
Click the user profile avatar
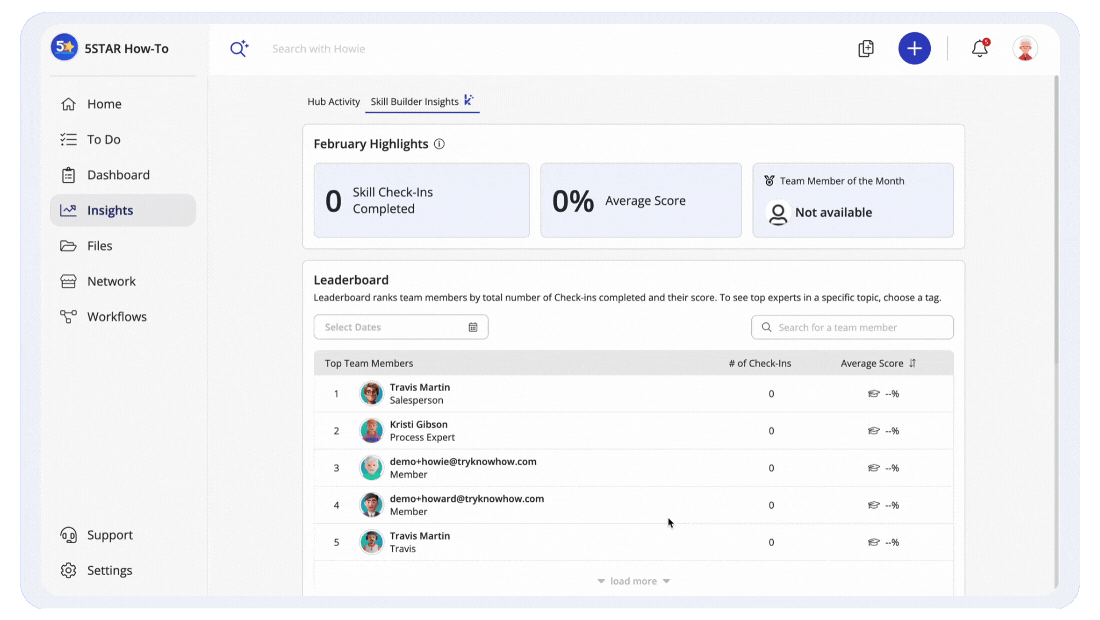pyautogui.click(x=1025, y=48)
